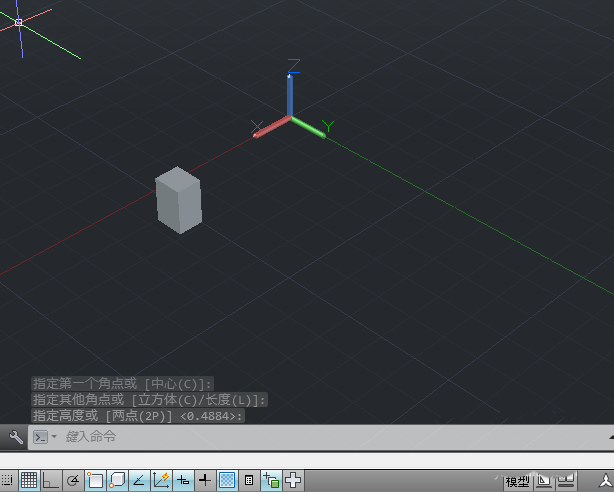Click the command prompt icon
The image size is (614, 494).
[x=41, y=437]
